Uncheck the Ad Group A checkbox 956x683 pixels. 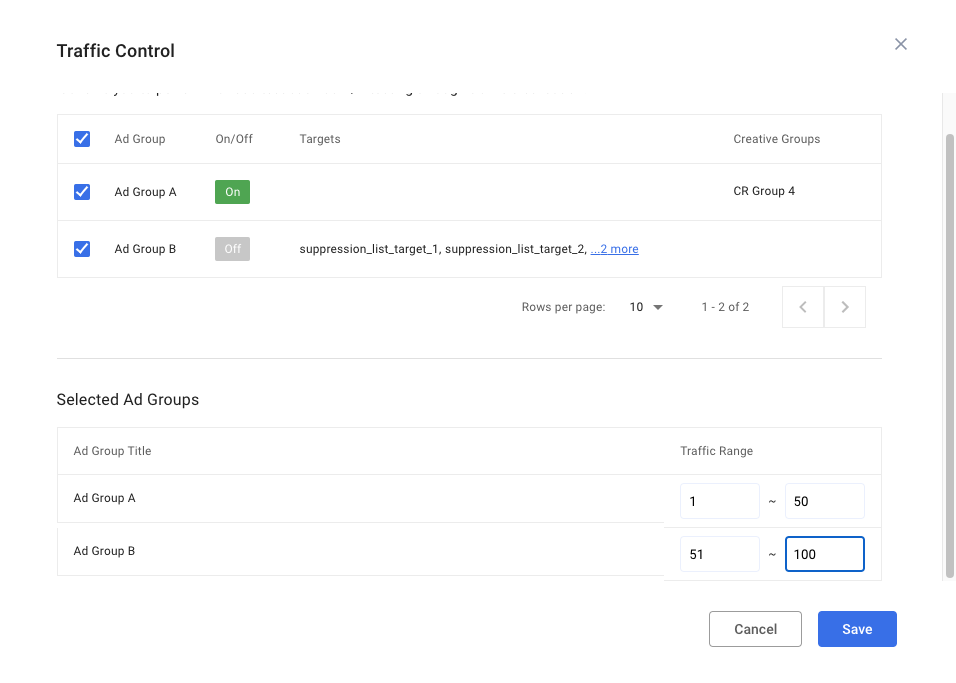[x=82, y=192]
